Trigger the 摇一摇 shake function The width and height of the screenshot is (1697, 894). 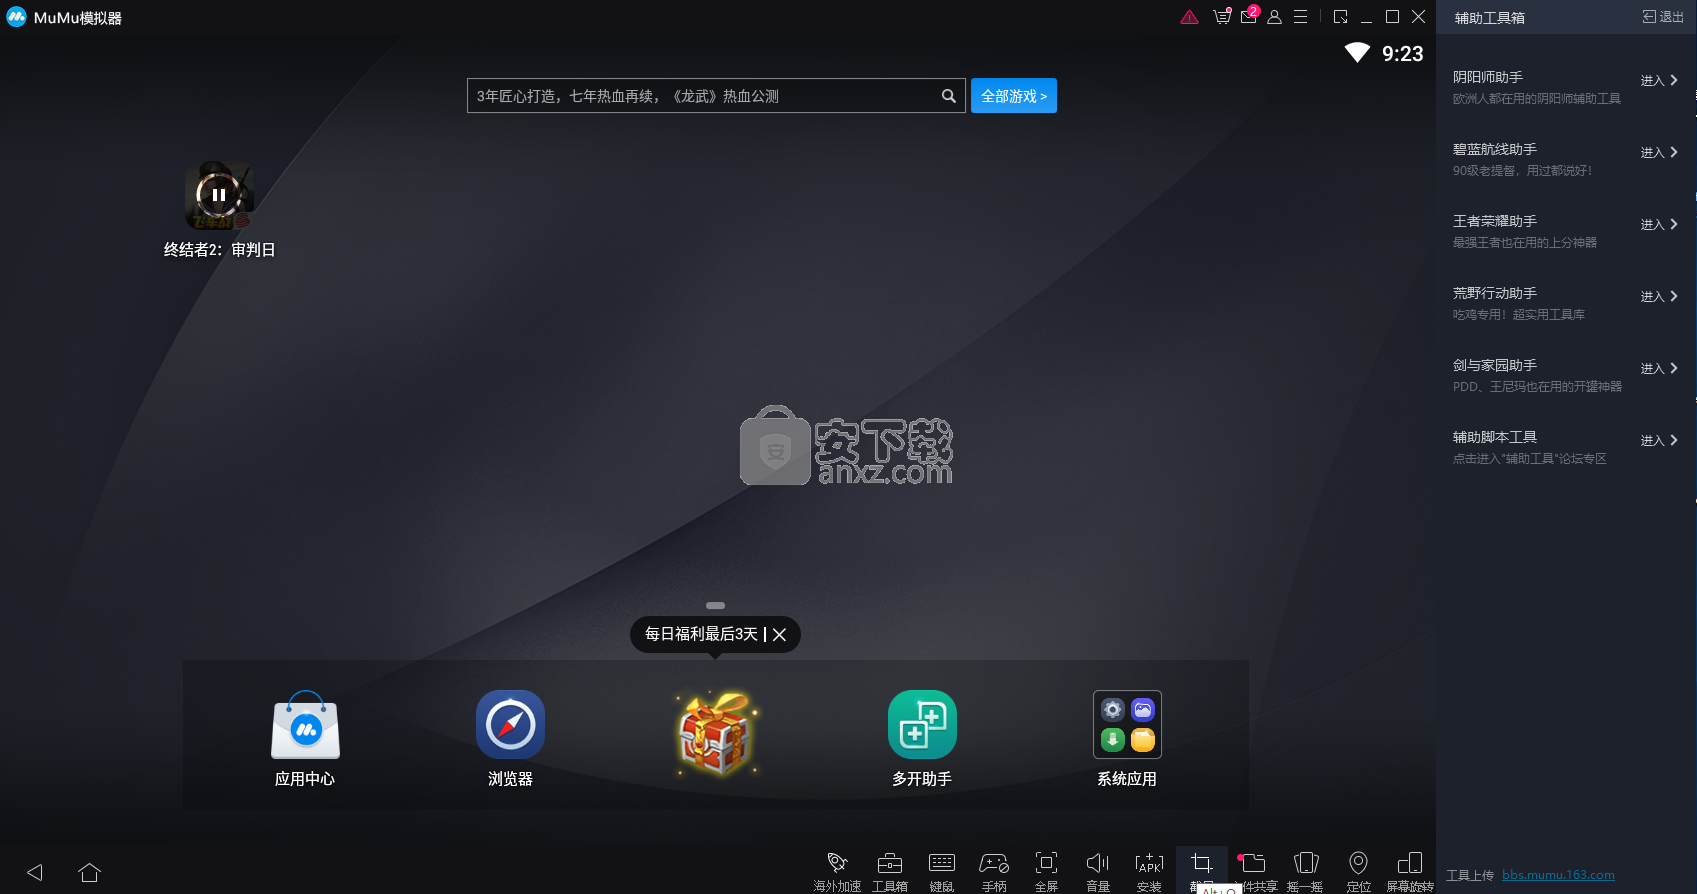[1306, 863]
